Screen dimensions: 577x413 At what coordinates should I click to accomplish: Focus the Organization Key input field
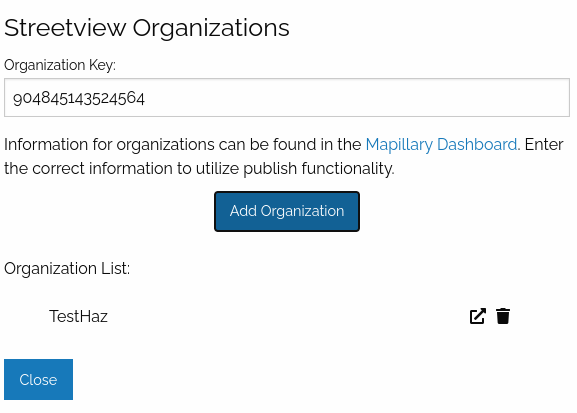pyautogui.click(x=287, y=98)
